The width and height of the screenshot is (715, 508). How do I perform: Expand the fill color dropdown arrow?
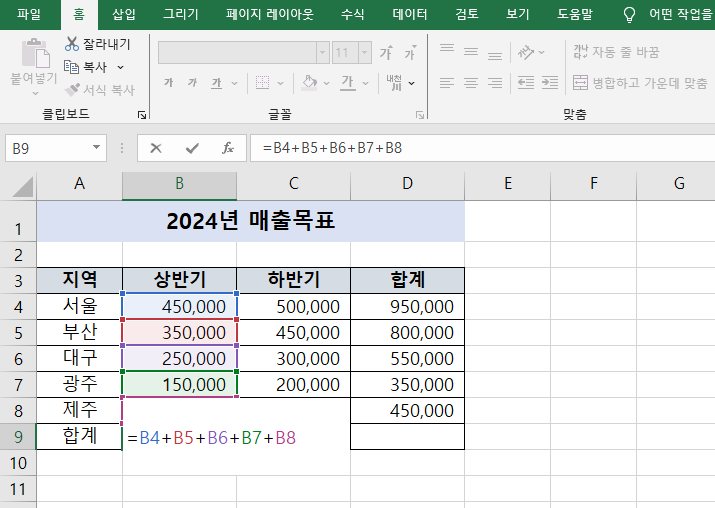coord(326,83)
